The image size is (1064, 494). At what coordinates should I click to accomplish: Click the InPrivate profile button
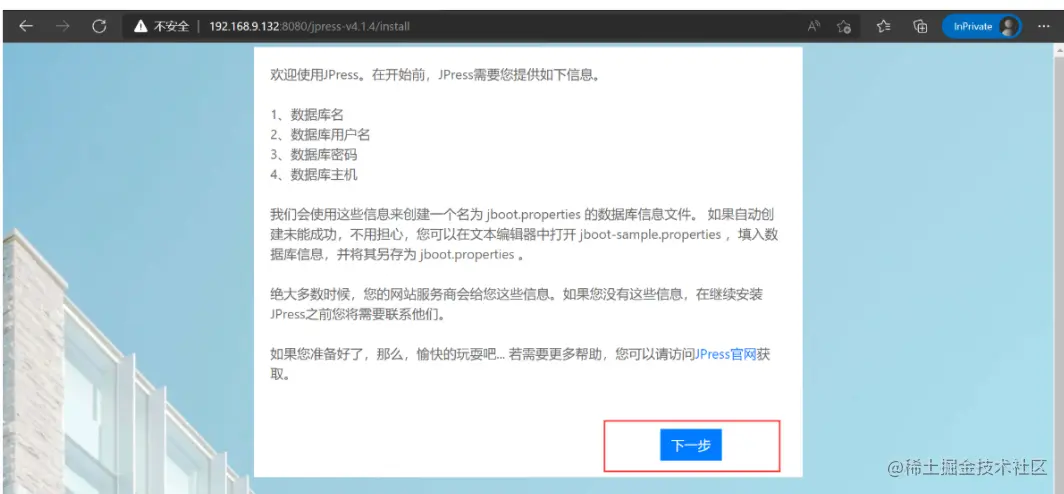pyautogui.click(x=981, y=26)
